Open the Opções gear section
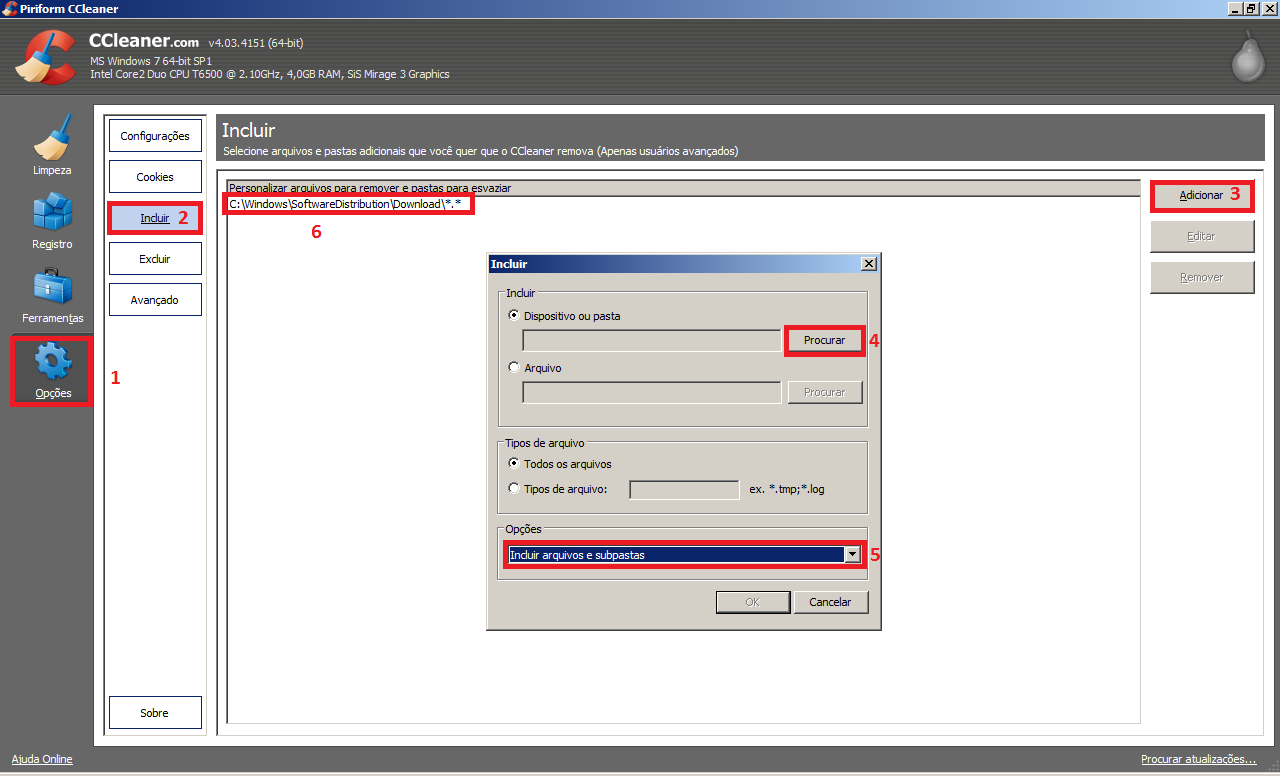1280x776 pixels. pyautogui.click(x=52, y=370)
